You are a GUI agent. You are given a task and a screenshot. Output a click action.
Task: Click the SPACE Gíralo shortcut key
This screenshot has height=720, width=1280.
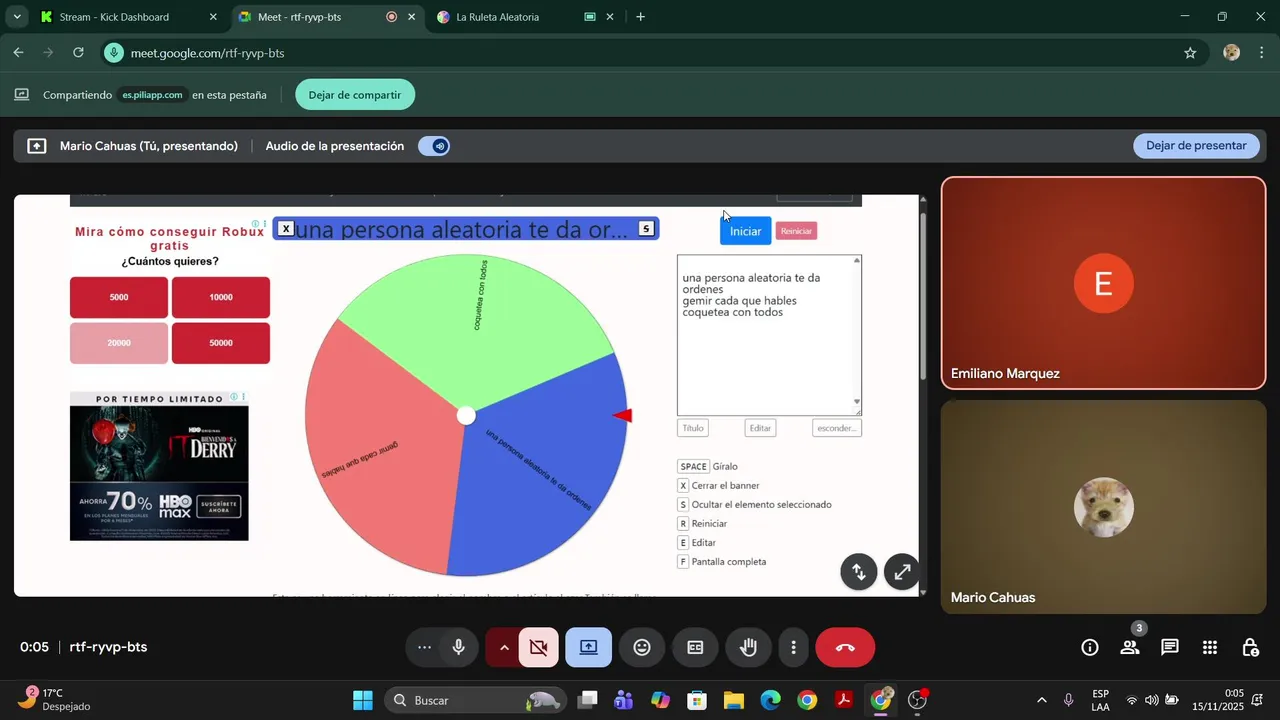coord(694,467)
